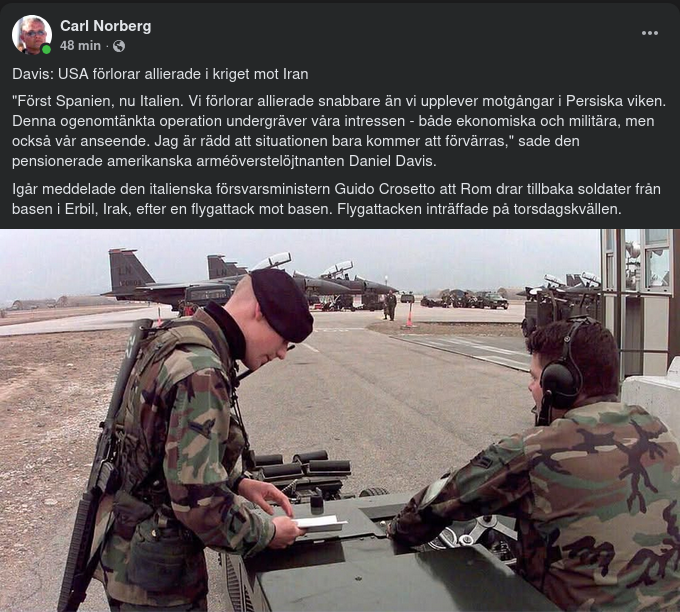Open the 48 min timestamp link

(x=80, y=46)
